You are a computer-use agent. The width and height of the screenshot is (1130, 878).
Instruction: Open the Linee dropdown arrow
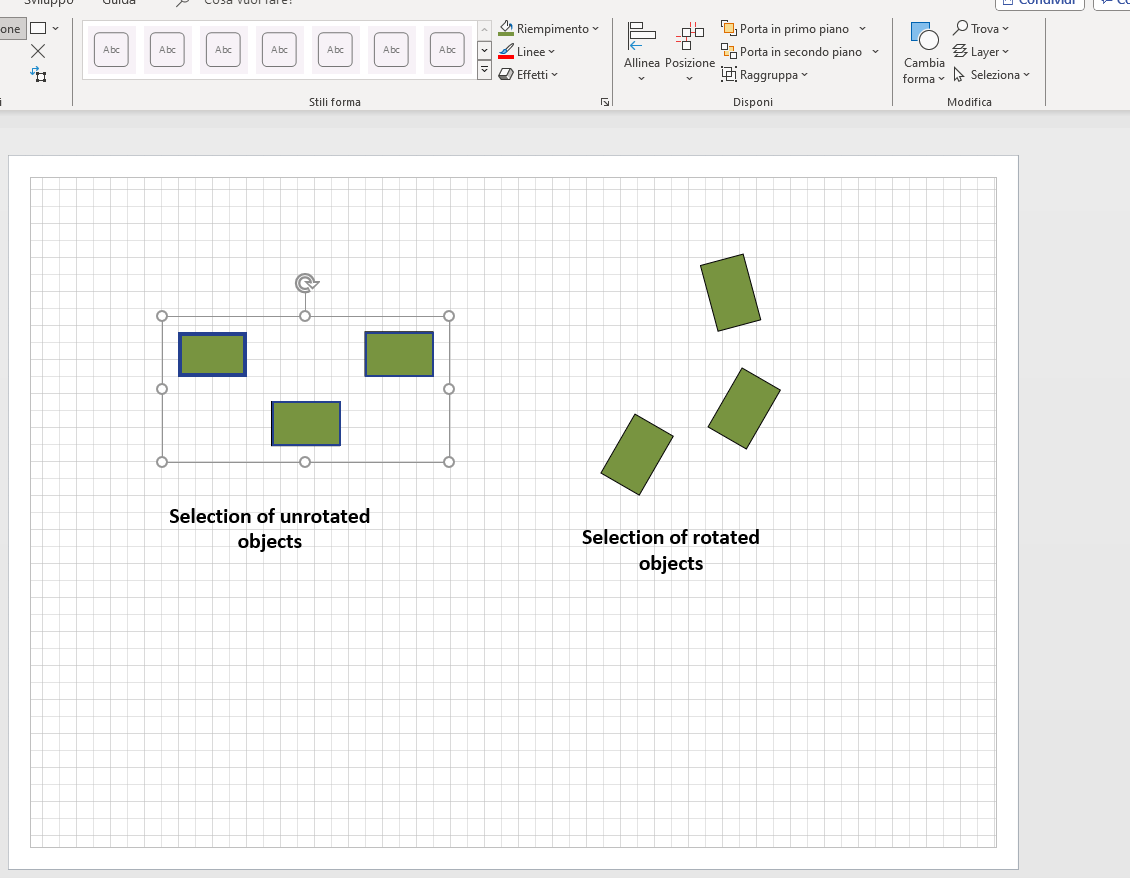pos(551,52)
